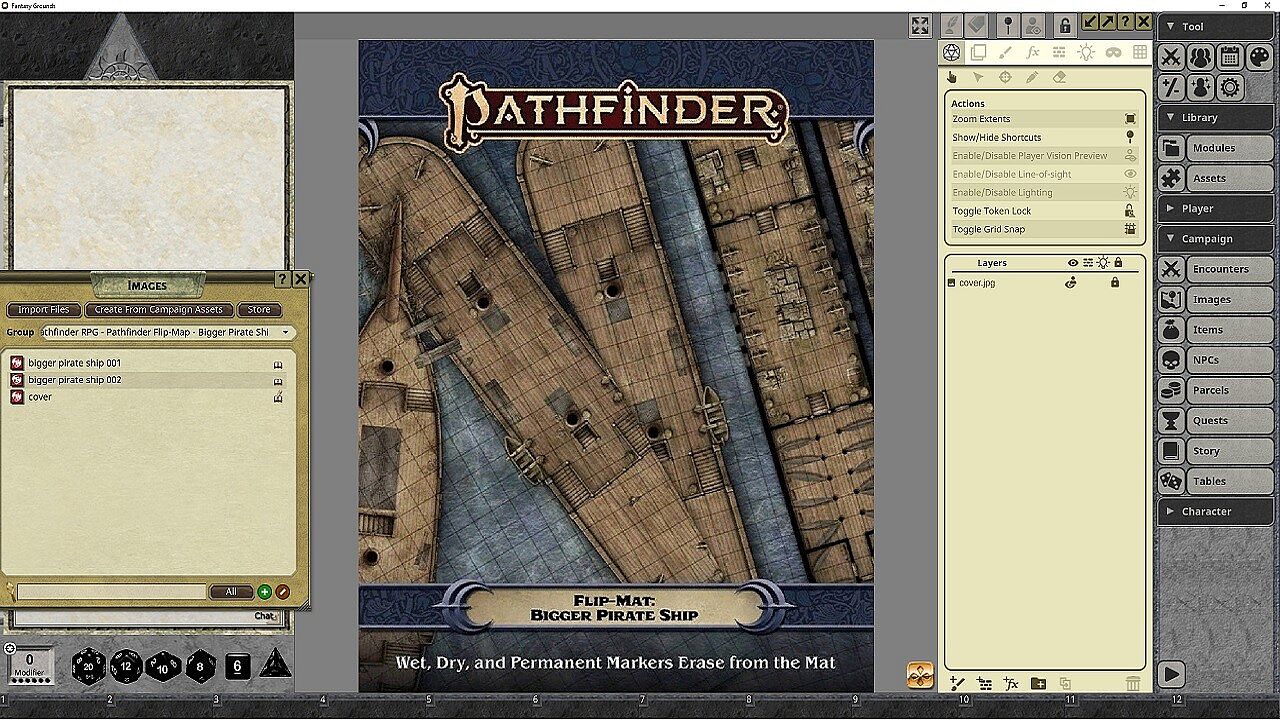Click the player vision preview icon in toolbar

pyautogui.click(x=1034, y=25)
